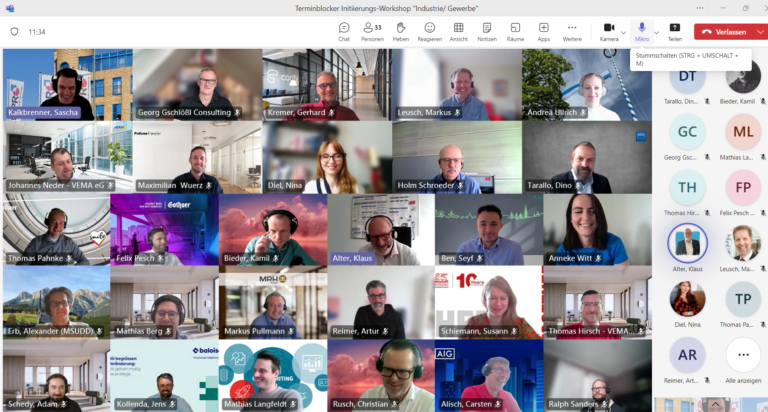Open the dropdown beside the Verlassen button
768x412 pixels.
tap(761, 32)
